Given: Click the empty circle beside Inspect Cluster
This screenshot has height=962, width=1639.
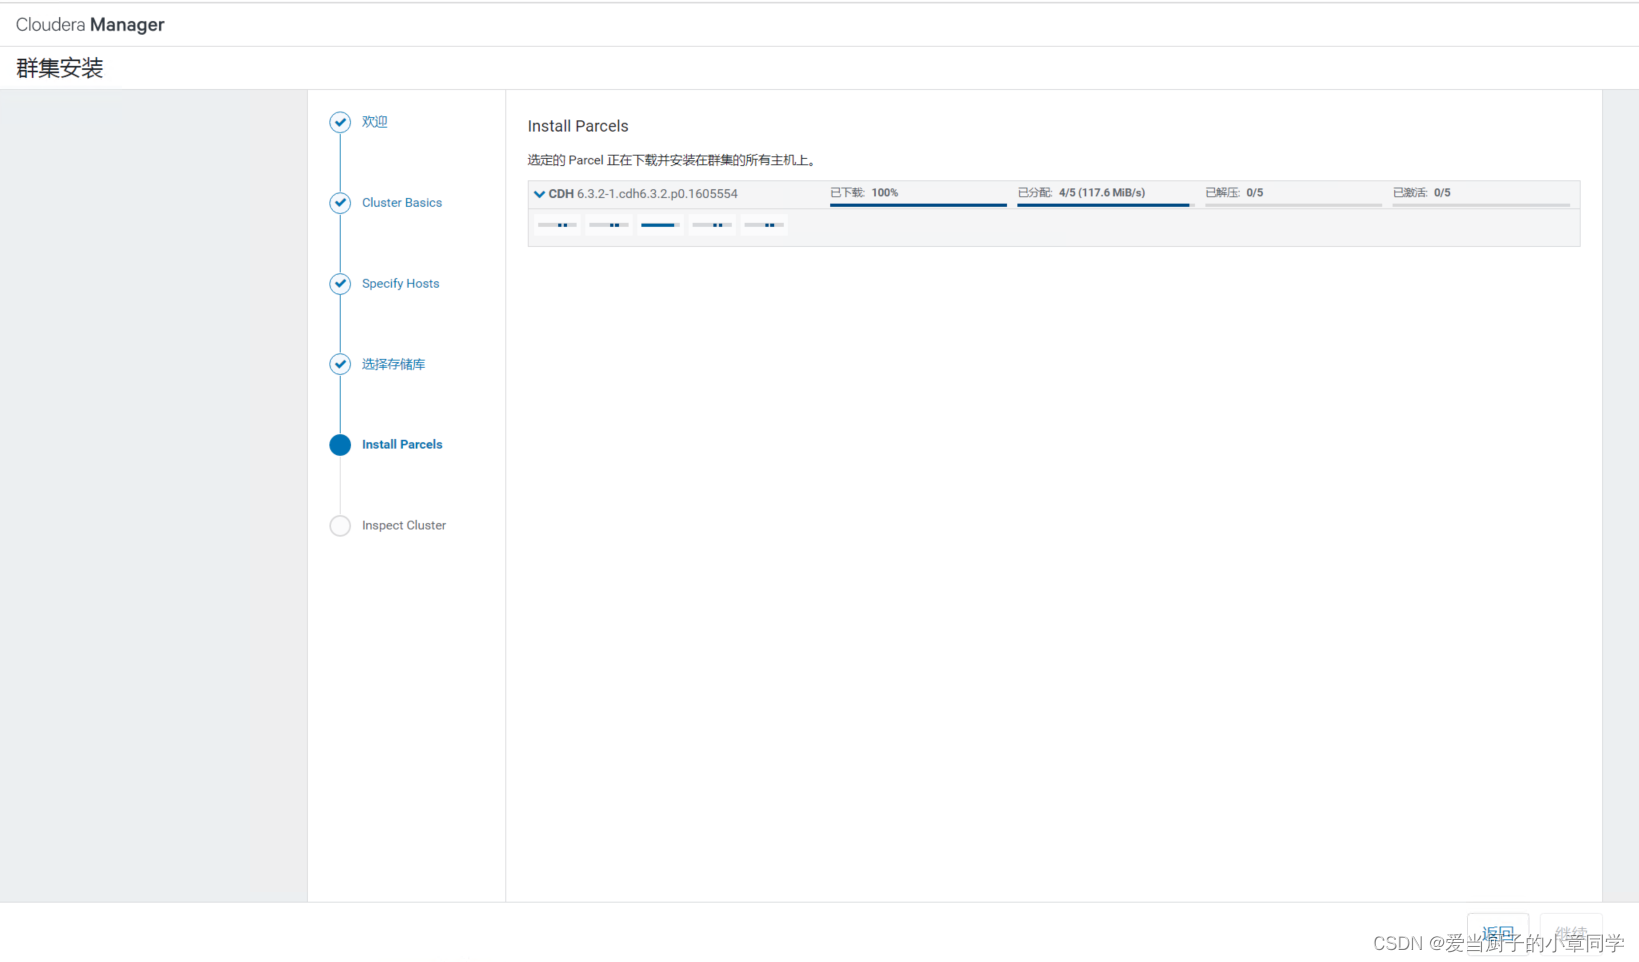Looking at the screenshot, I should pos(340,526).
